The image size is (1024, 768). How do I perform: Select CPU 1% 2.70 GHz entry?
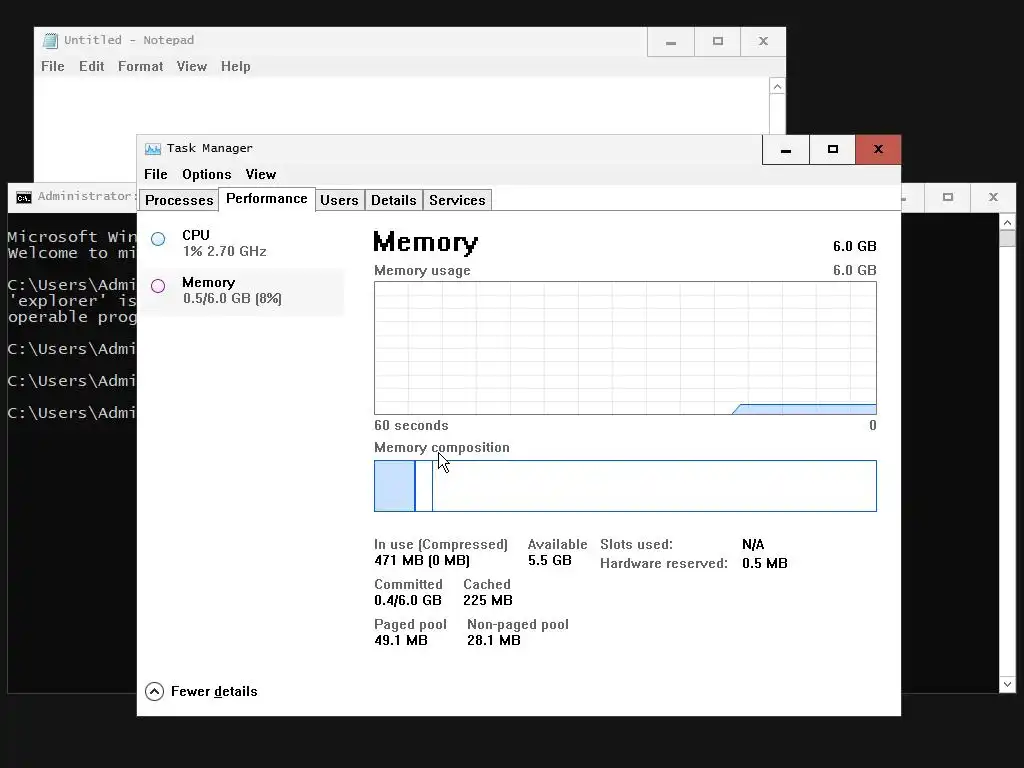coord(242,243)
